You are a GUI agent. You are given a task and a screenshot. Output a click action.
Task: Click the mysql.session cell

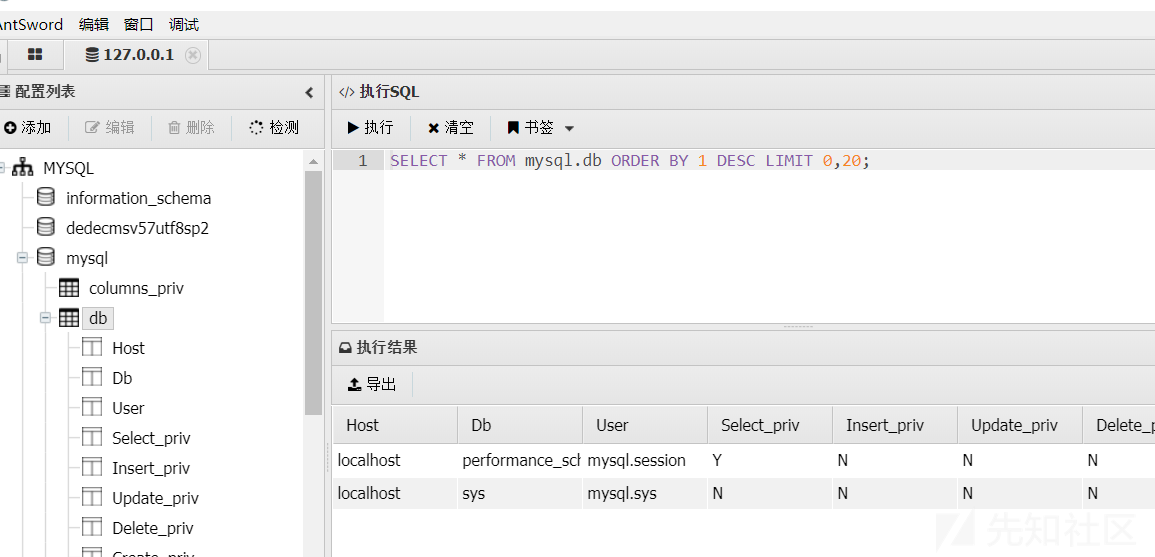pyautogui.click(x=645, y=460)
